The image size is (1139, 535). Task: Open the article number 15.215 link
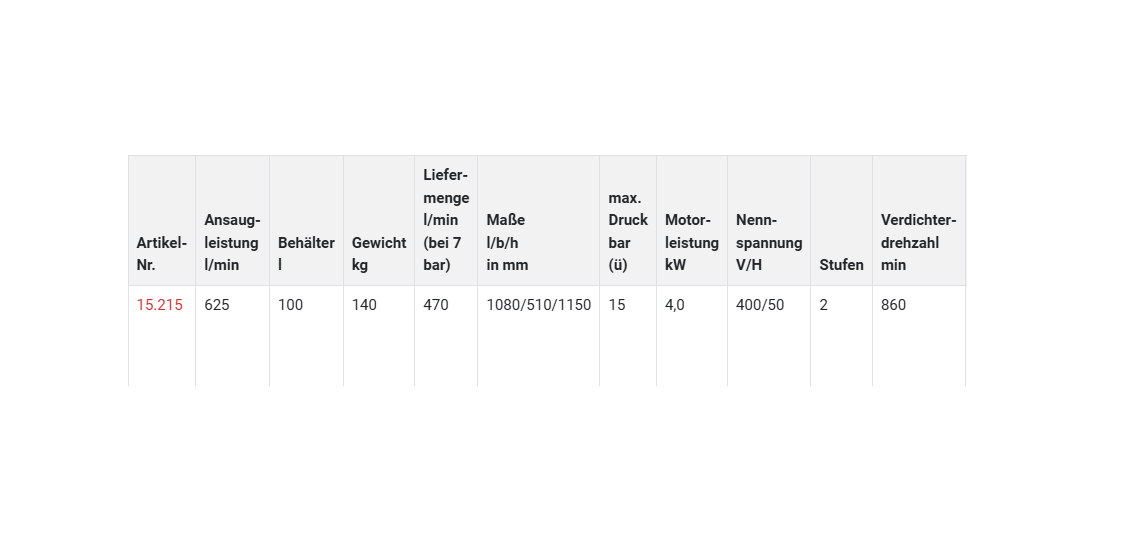160,305
